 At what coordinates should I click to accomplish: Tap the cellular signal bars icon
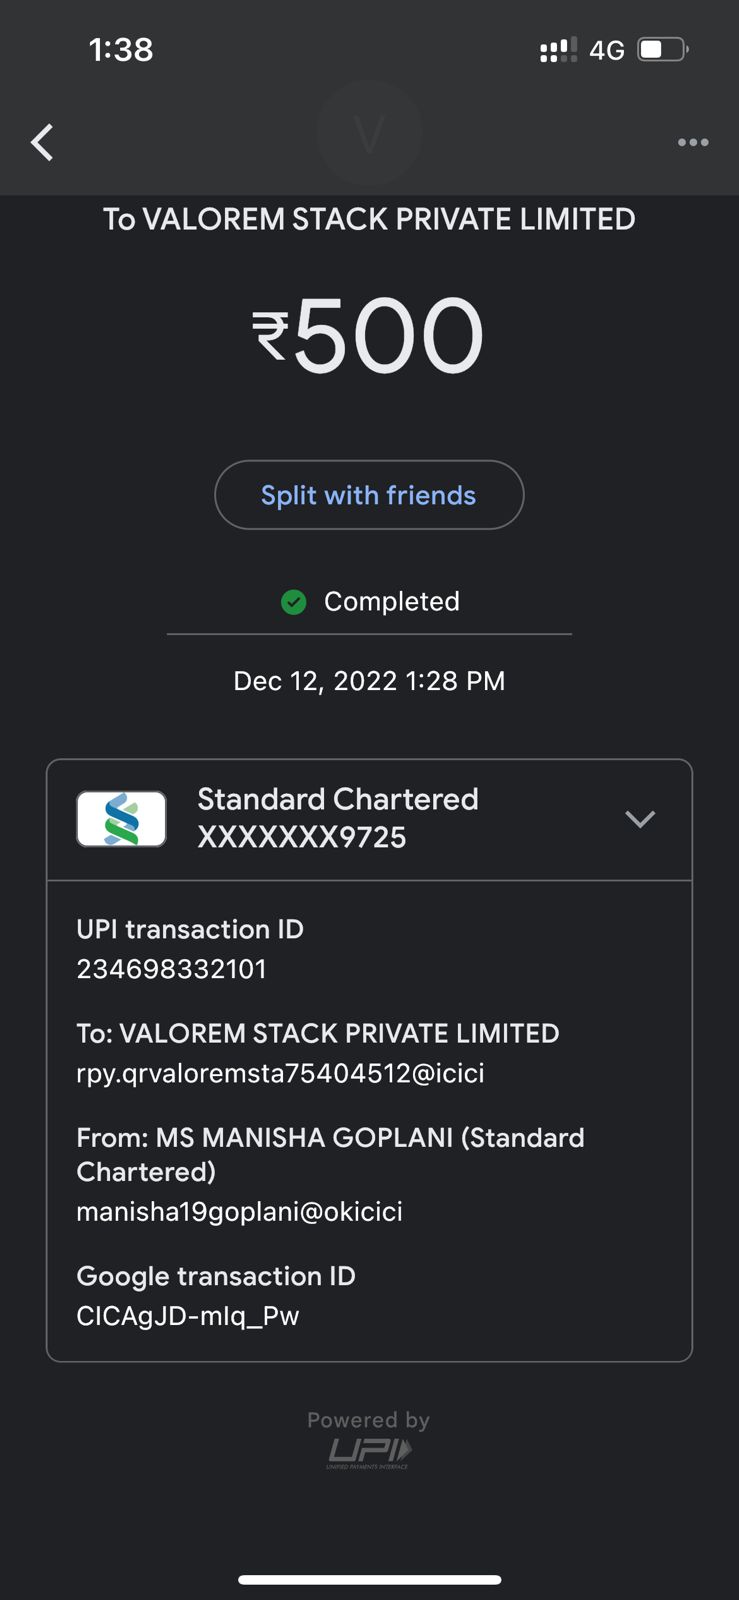[x=558, y=50]
